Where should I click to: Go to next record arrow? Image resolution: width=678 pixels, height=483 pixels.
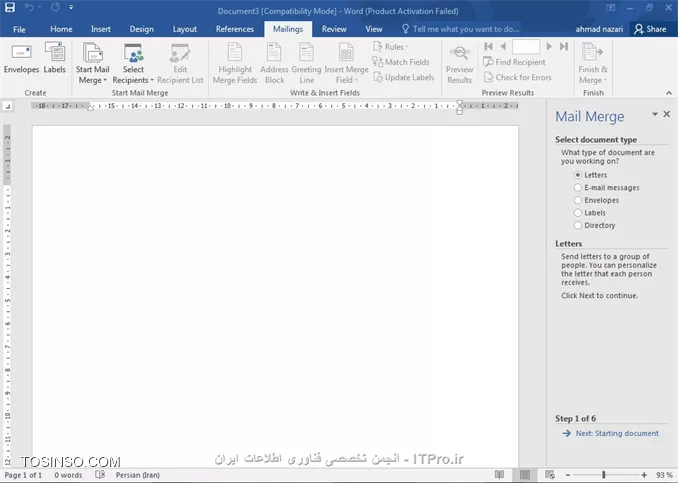pyautogui.click(x=549, y=46)
